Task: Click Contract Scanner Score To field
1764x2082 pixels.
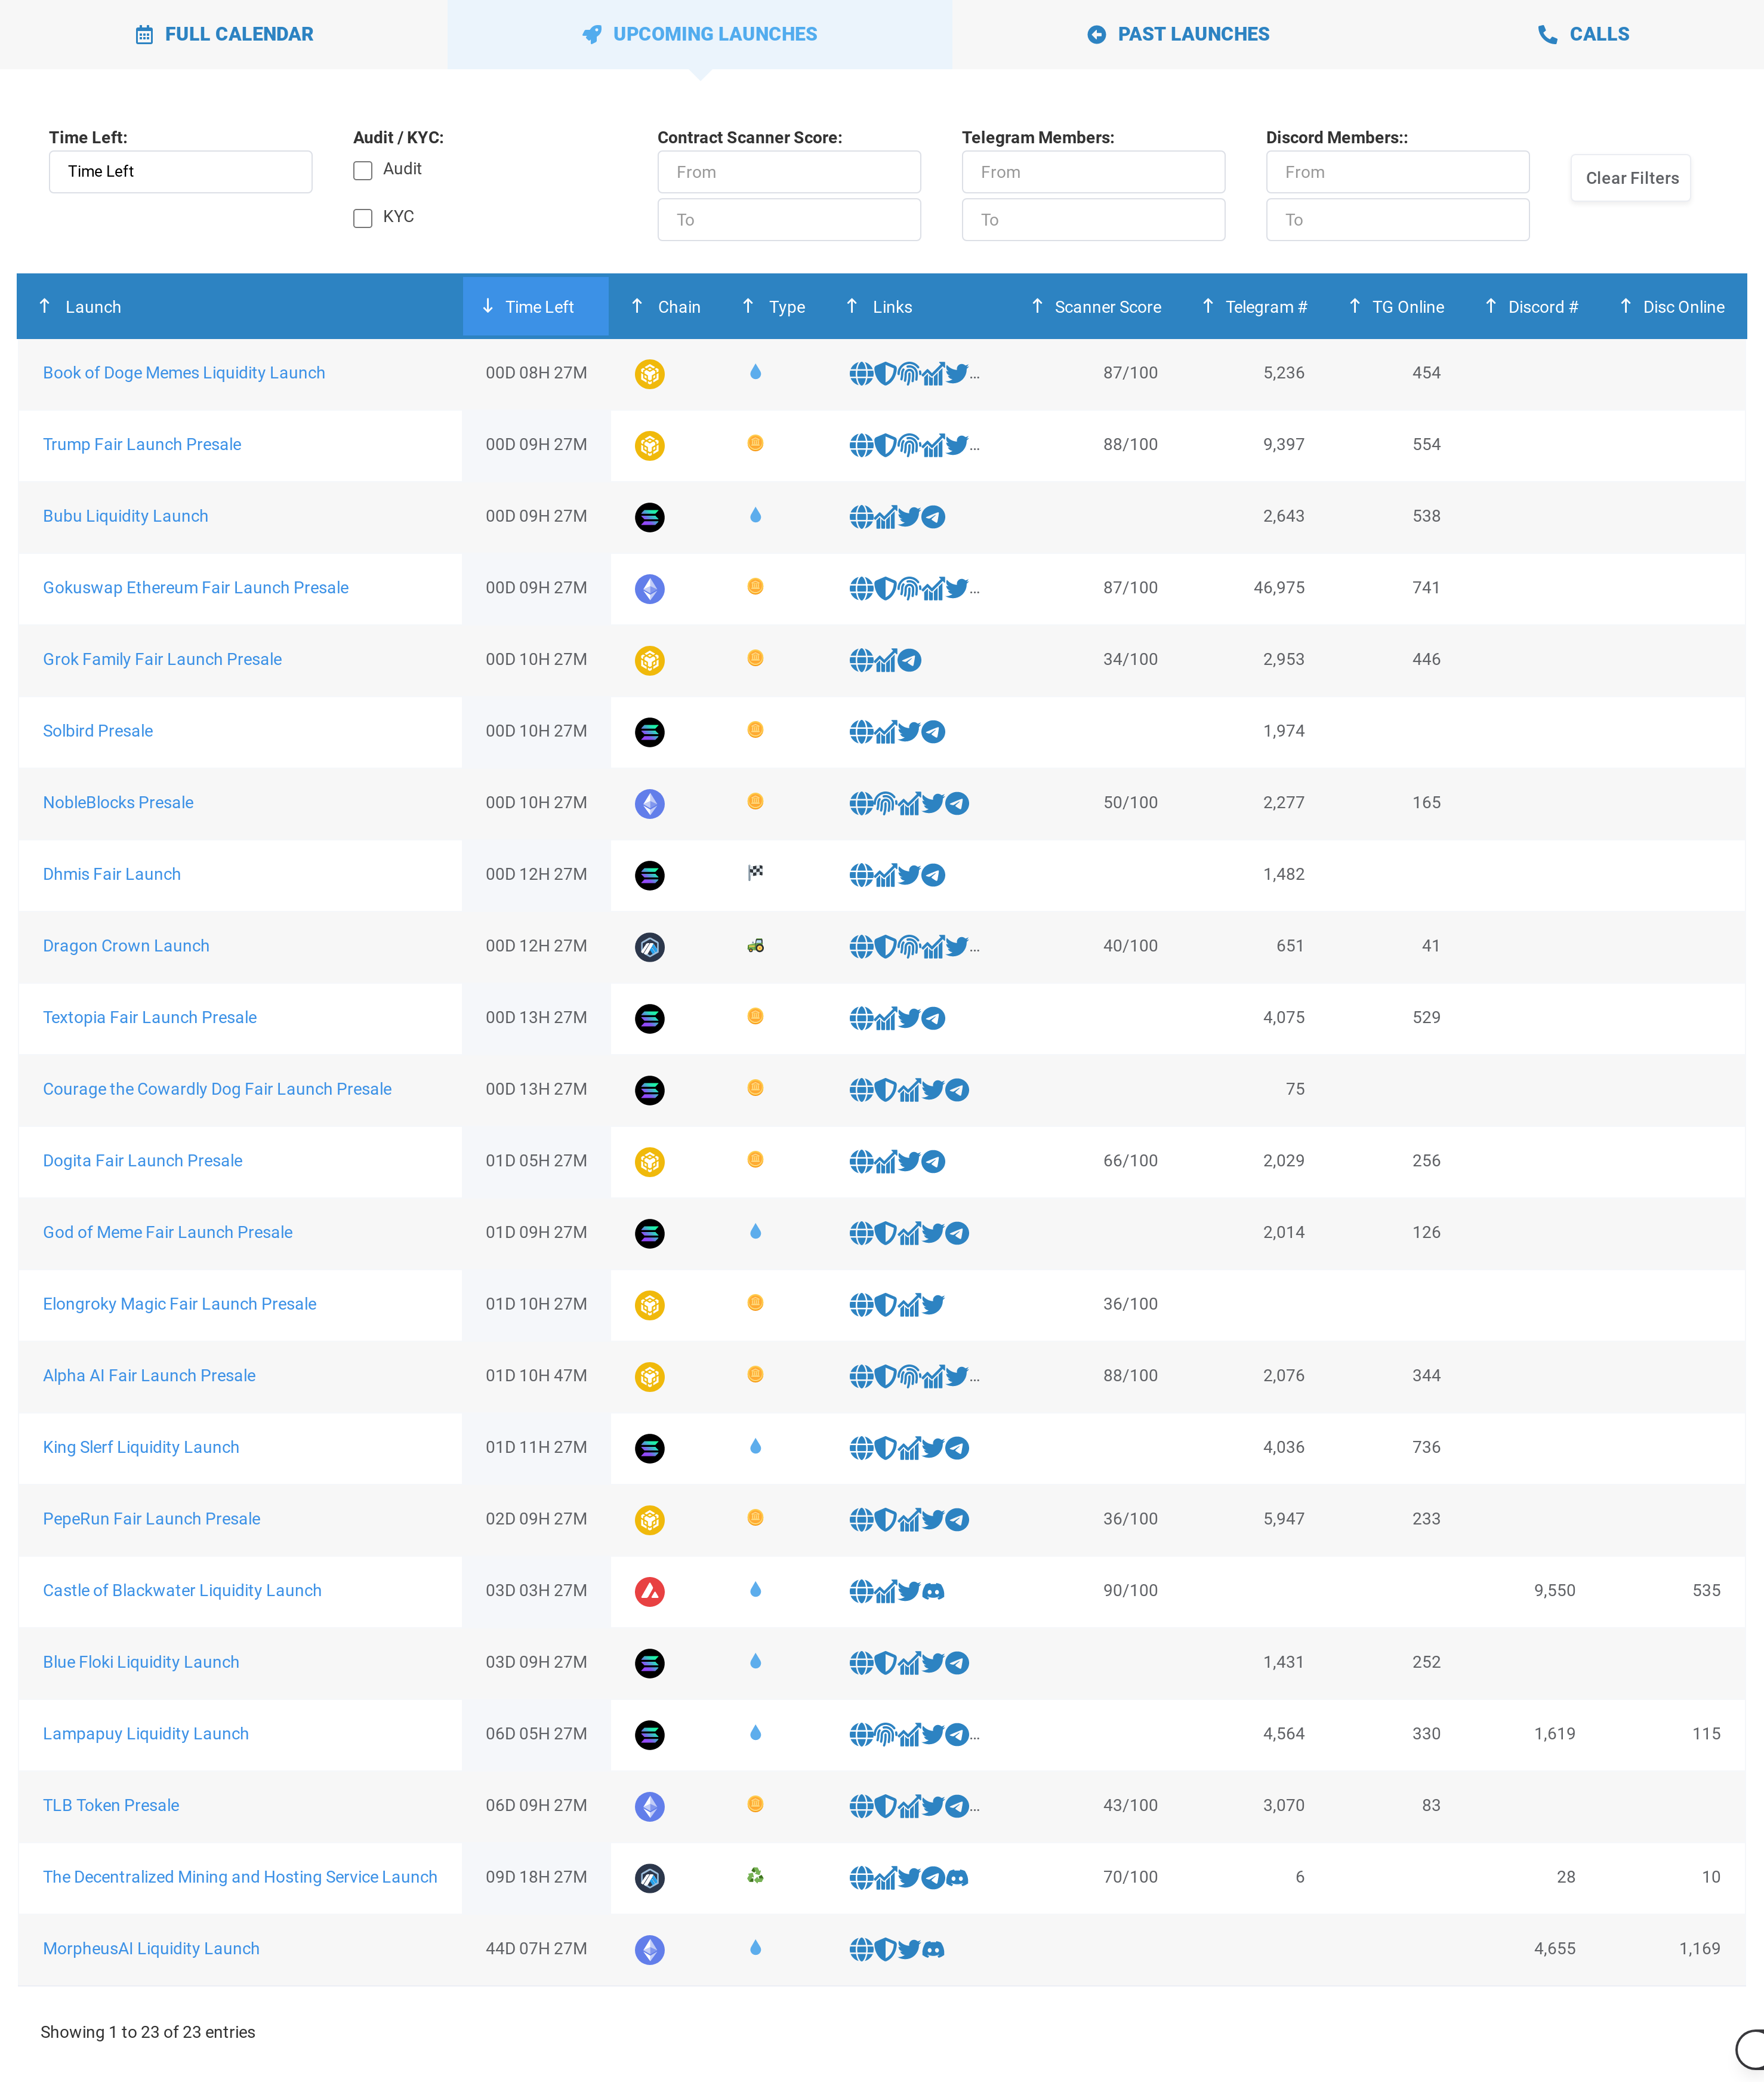Action: click(789, 220)
